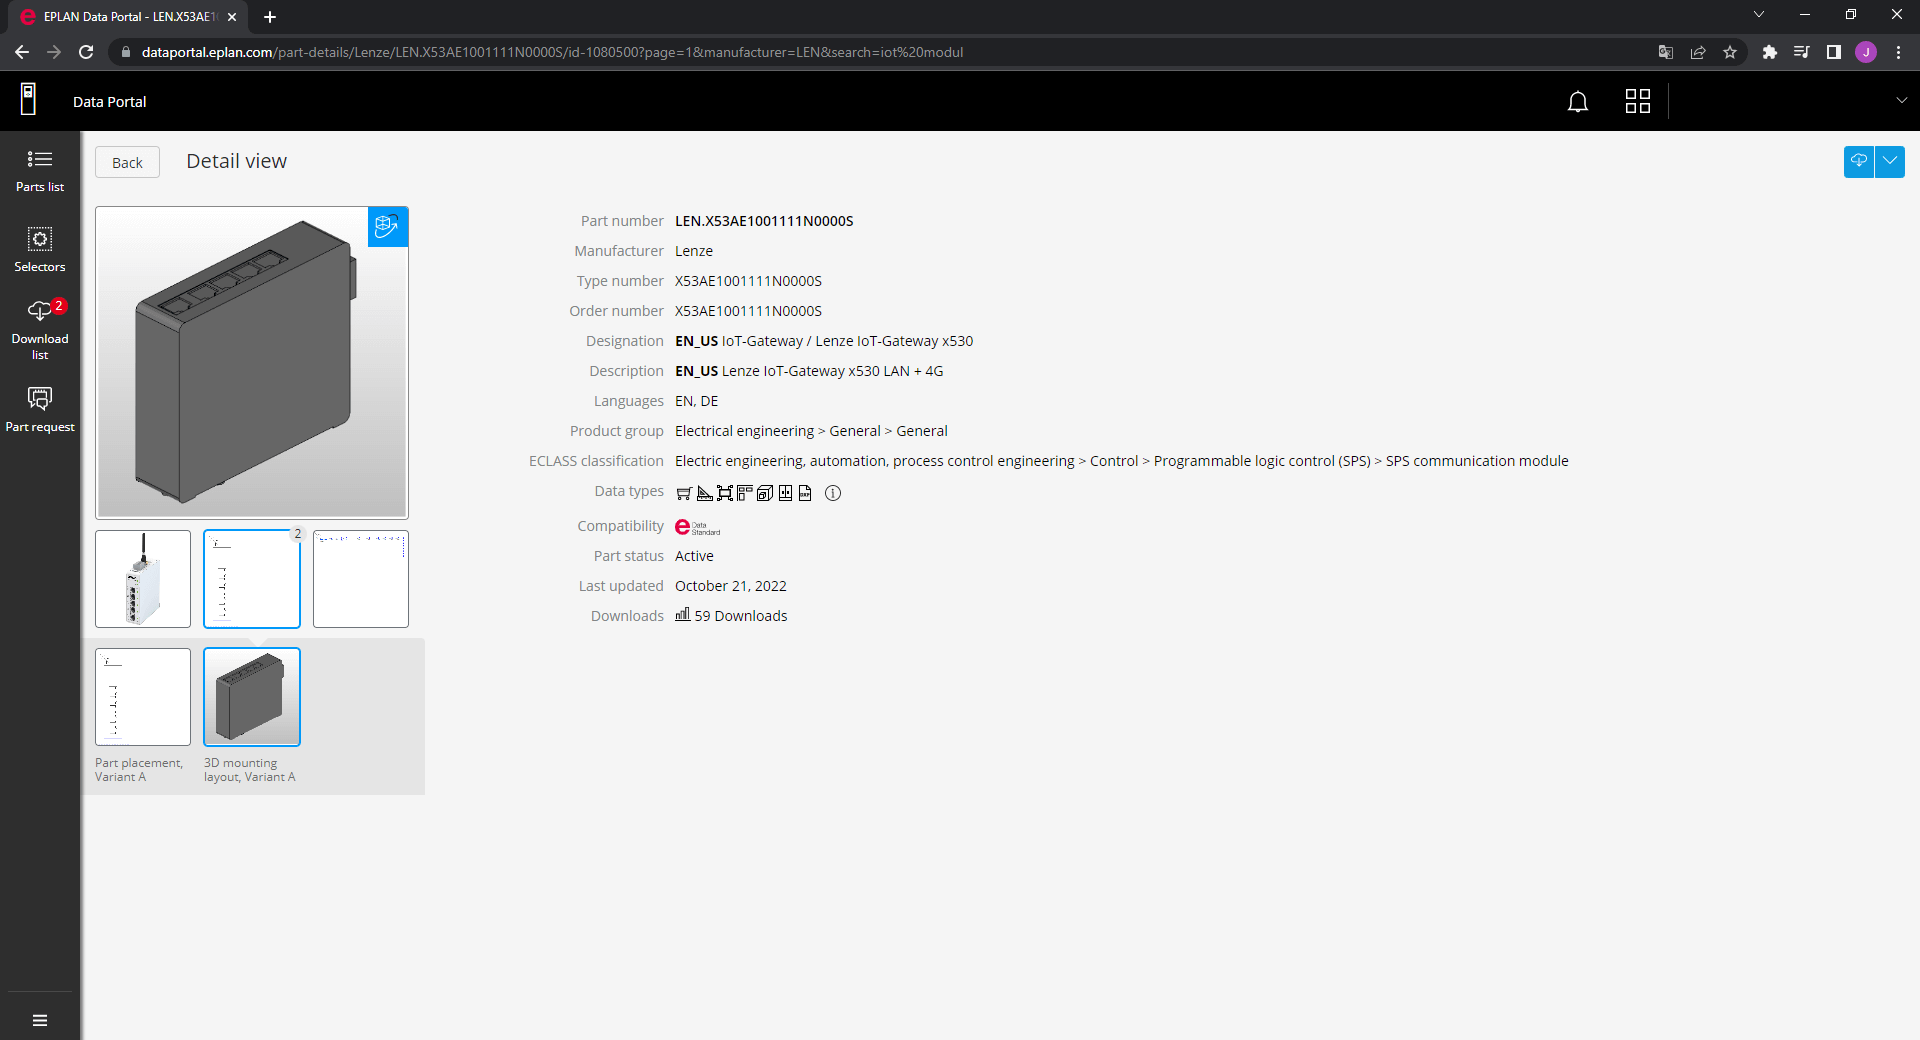The width and height of the screenshot is (1920, 1040).
Task: Open a new browser tab
Action: pos(270,17)
